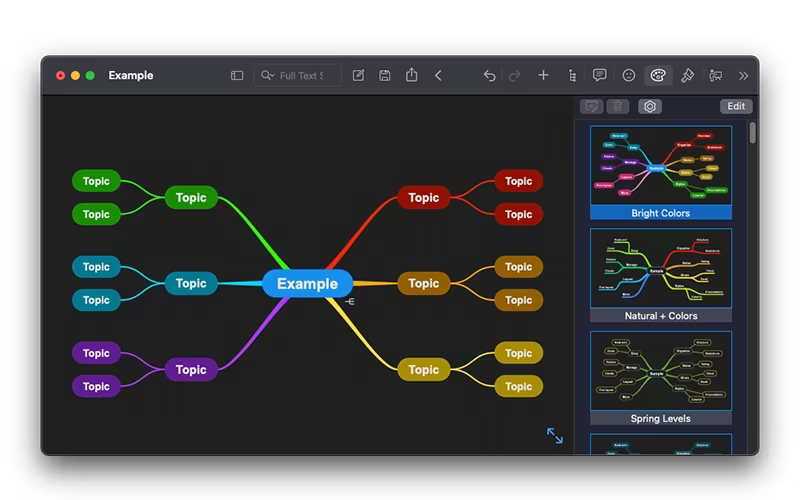Select the lower green child Topic
This screenshot has width=800, height=500.
(96, 214)
